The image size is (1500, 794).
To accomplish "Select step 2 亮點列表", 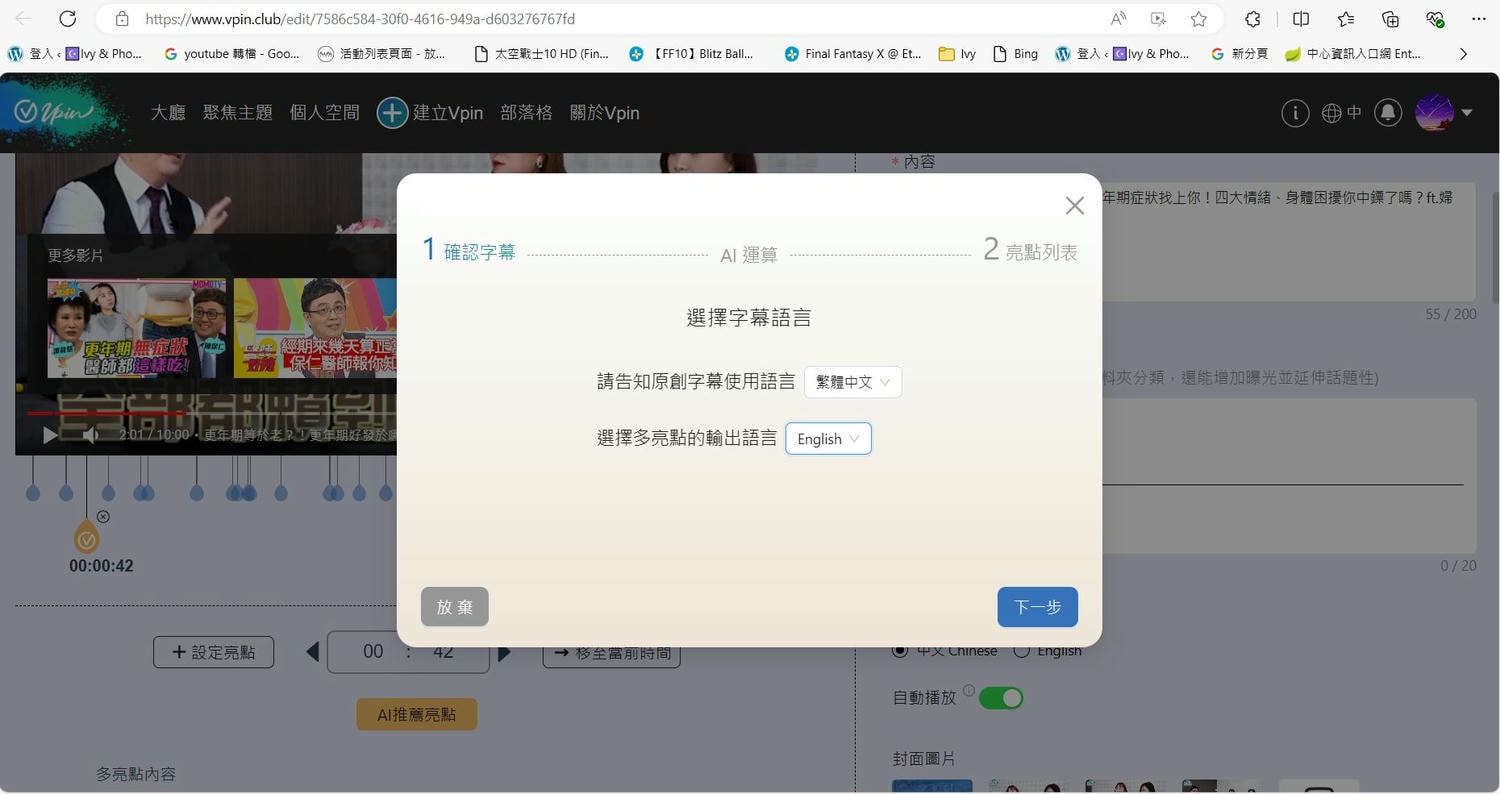I will point(1030,250).
